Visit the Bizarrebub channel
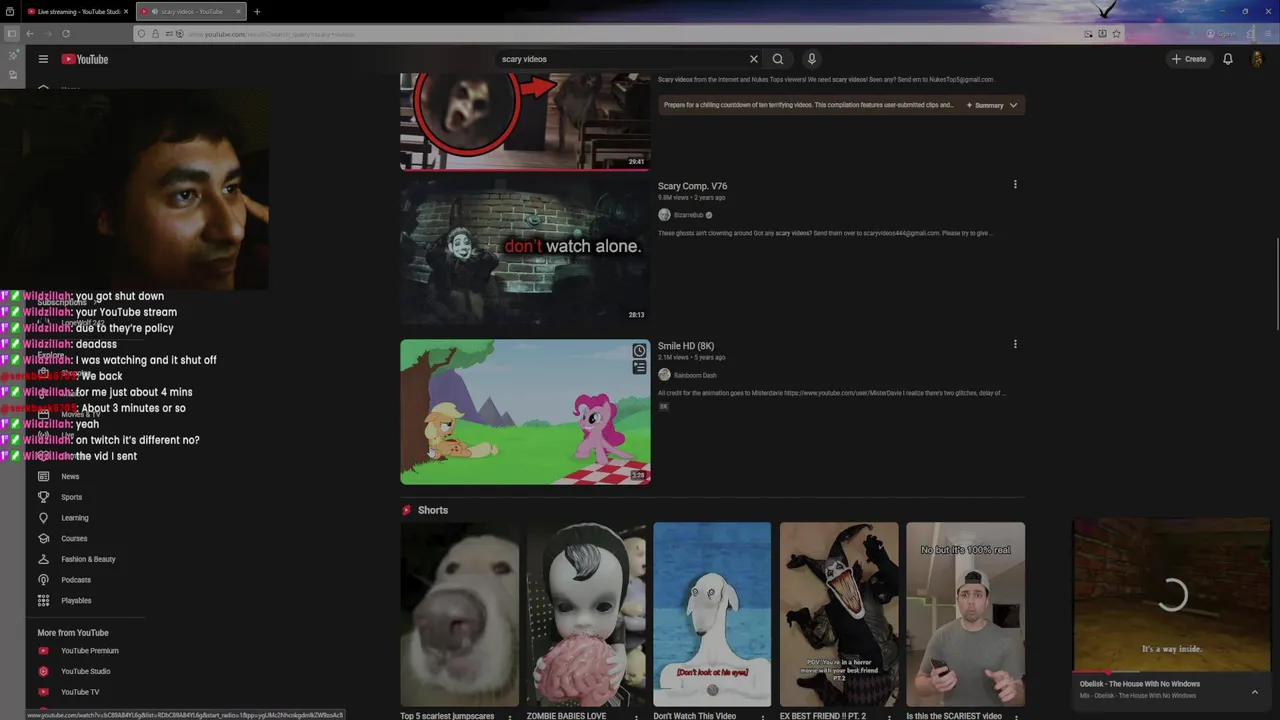Image resolution: width=1280 pixels, height=720 pixels. pyautogui.click(x=688, y=215)
